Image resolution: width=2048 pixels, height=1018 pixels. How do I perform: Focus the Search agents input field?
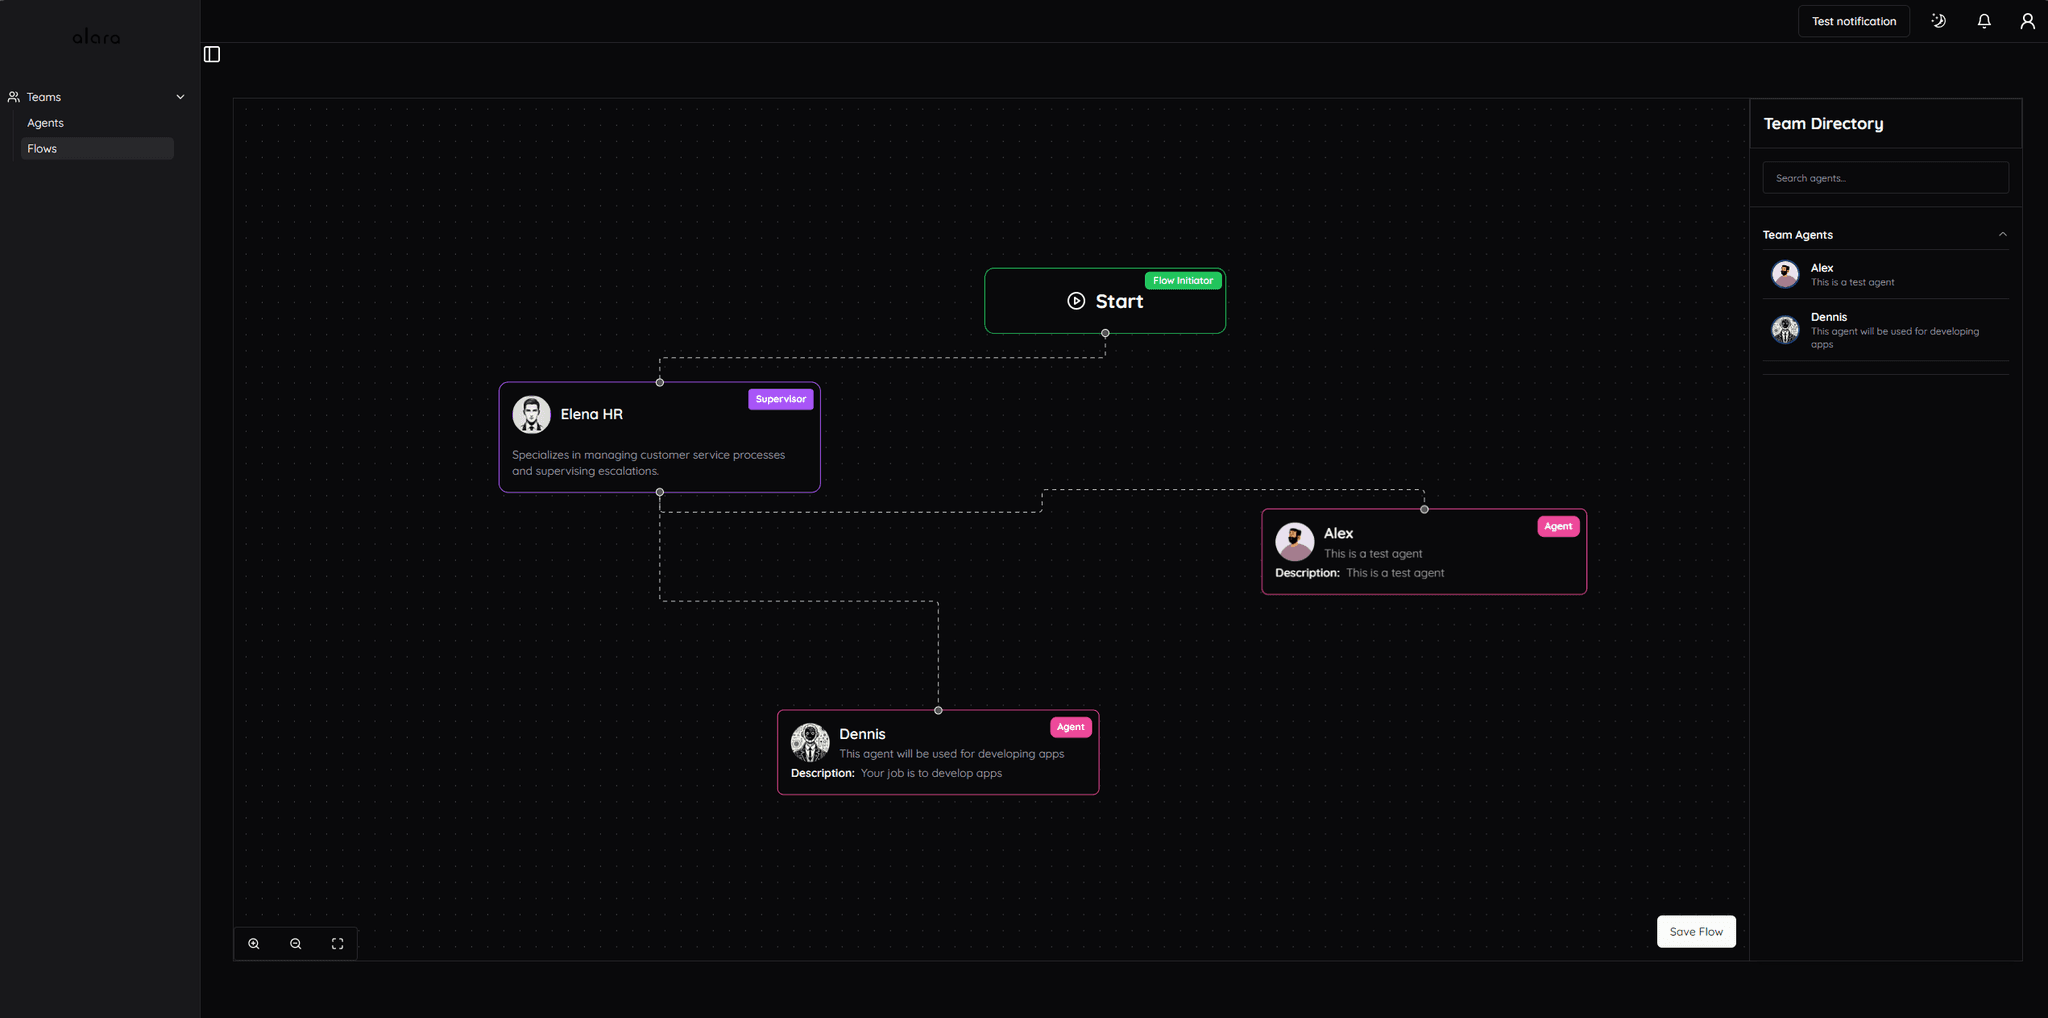(1885, 178)
